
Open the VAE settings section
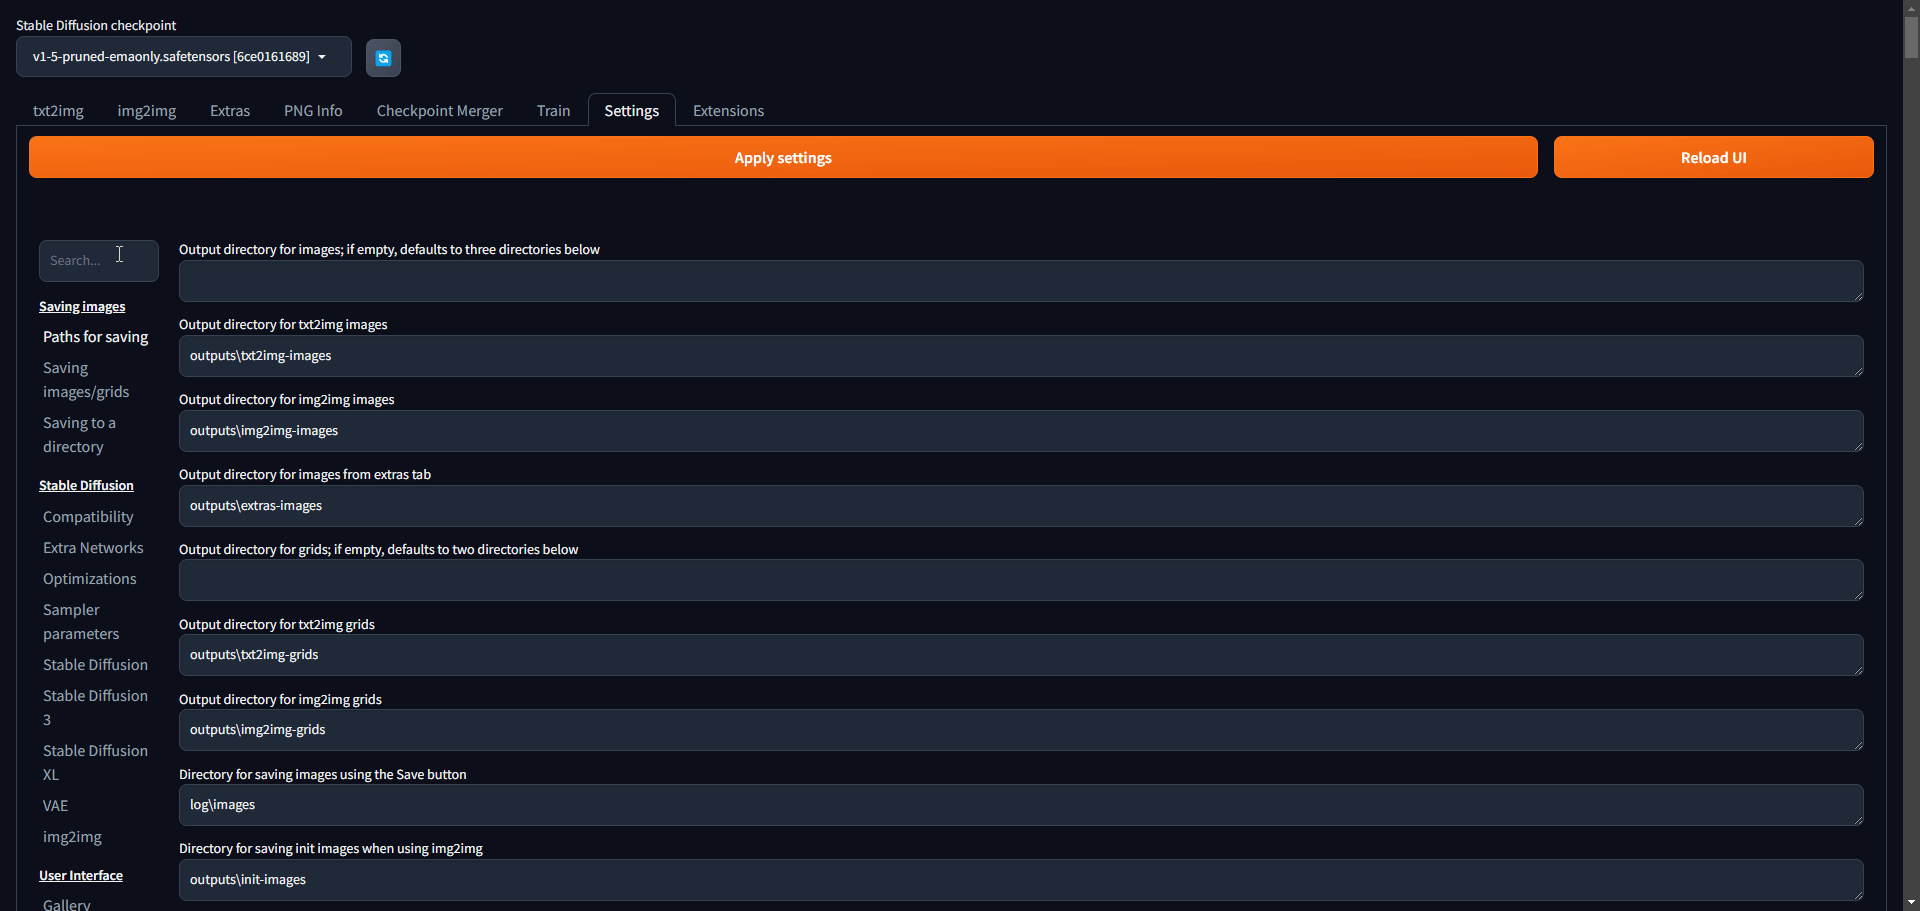point(55,806)
